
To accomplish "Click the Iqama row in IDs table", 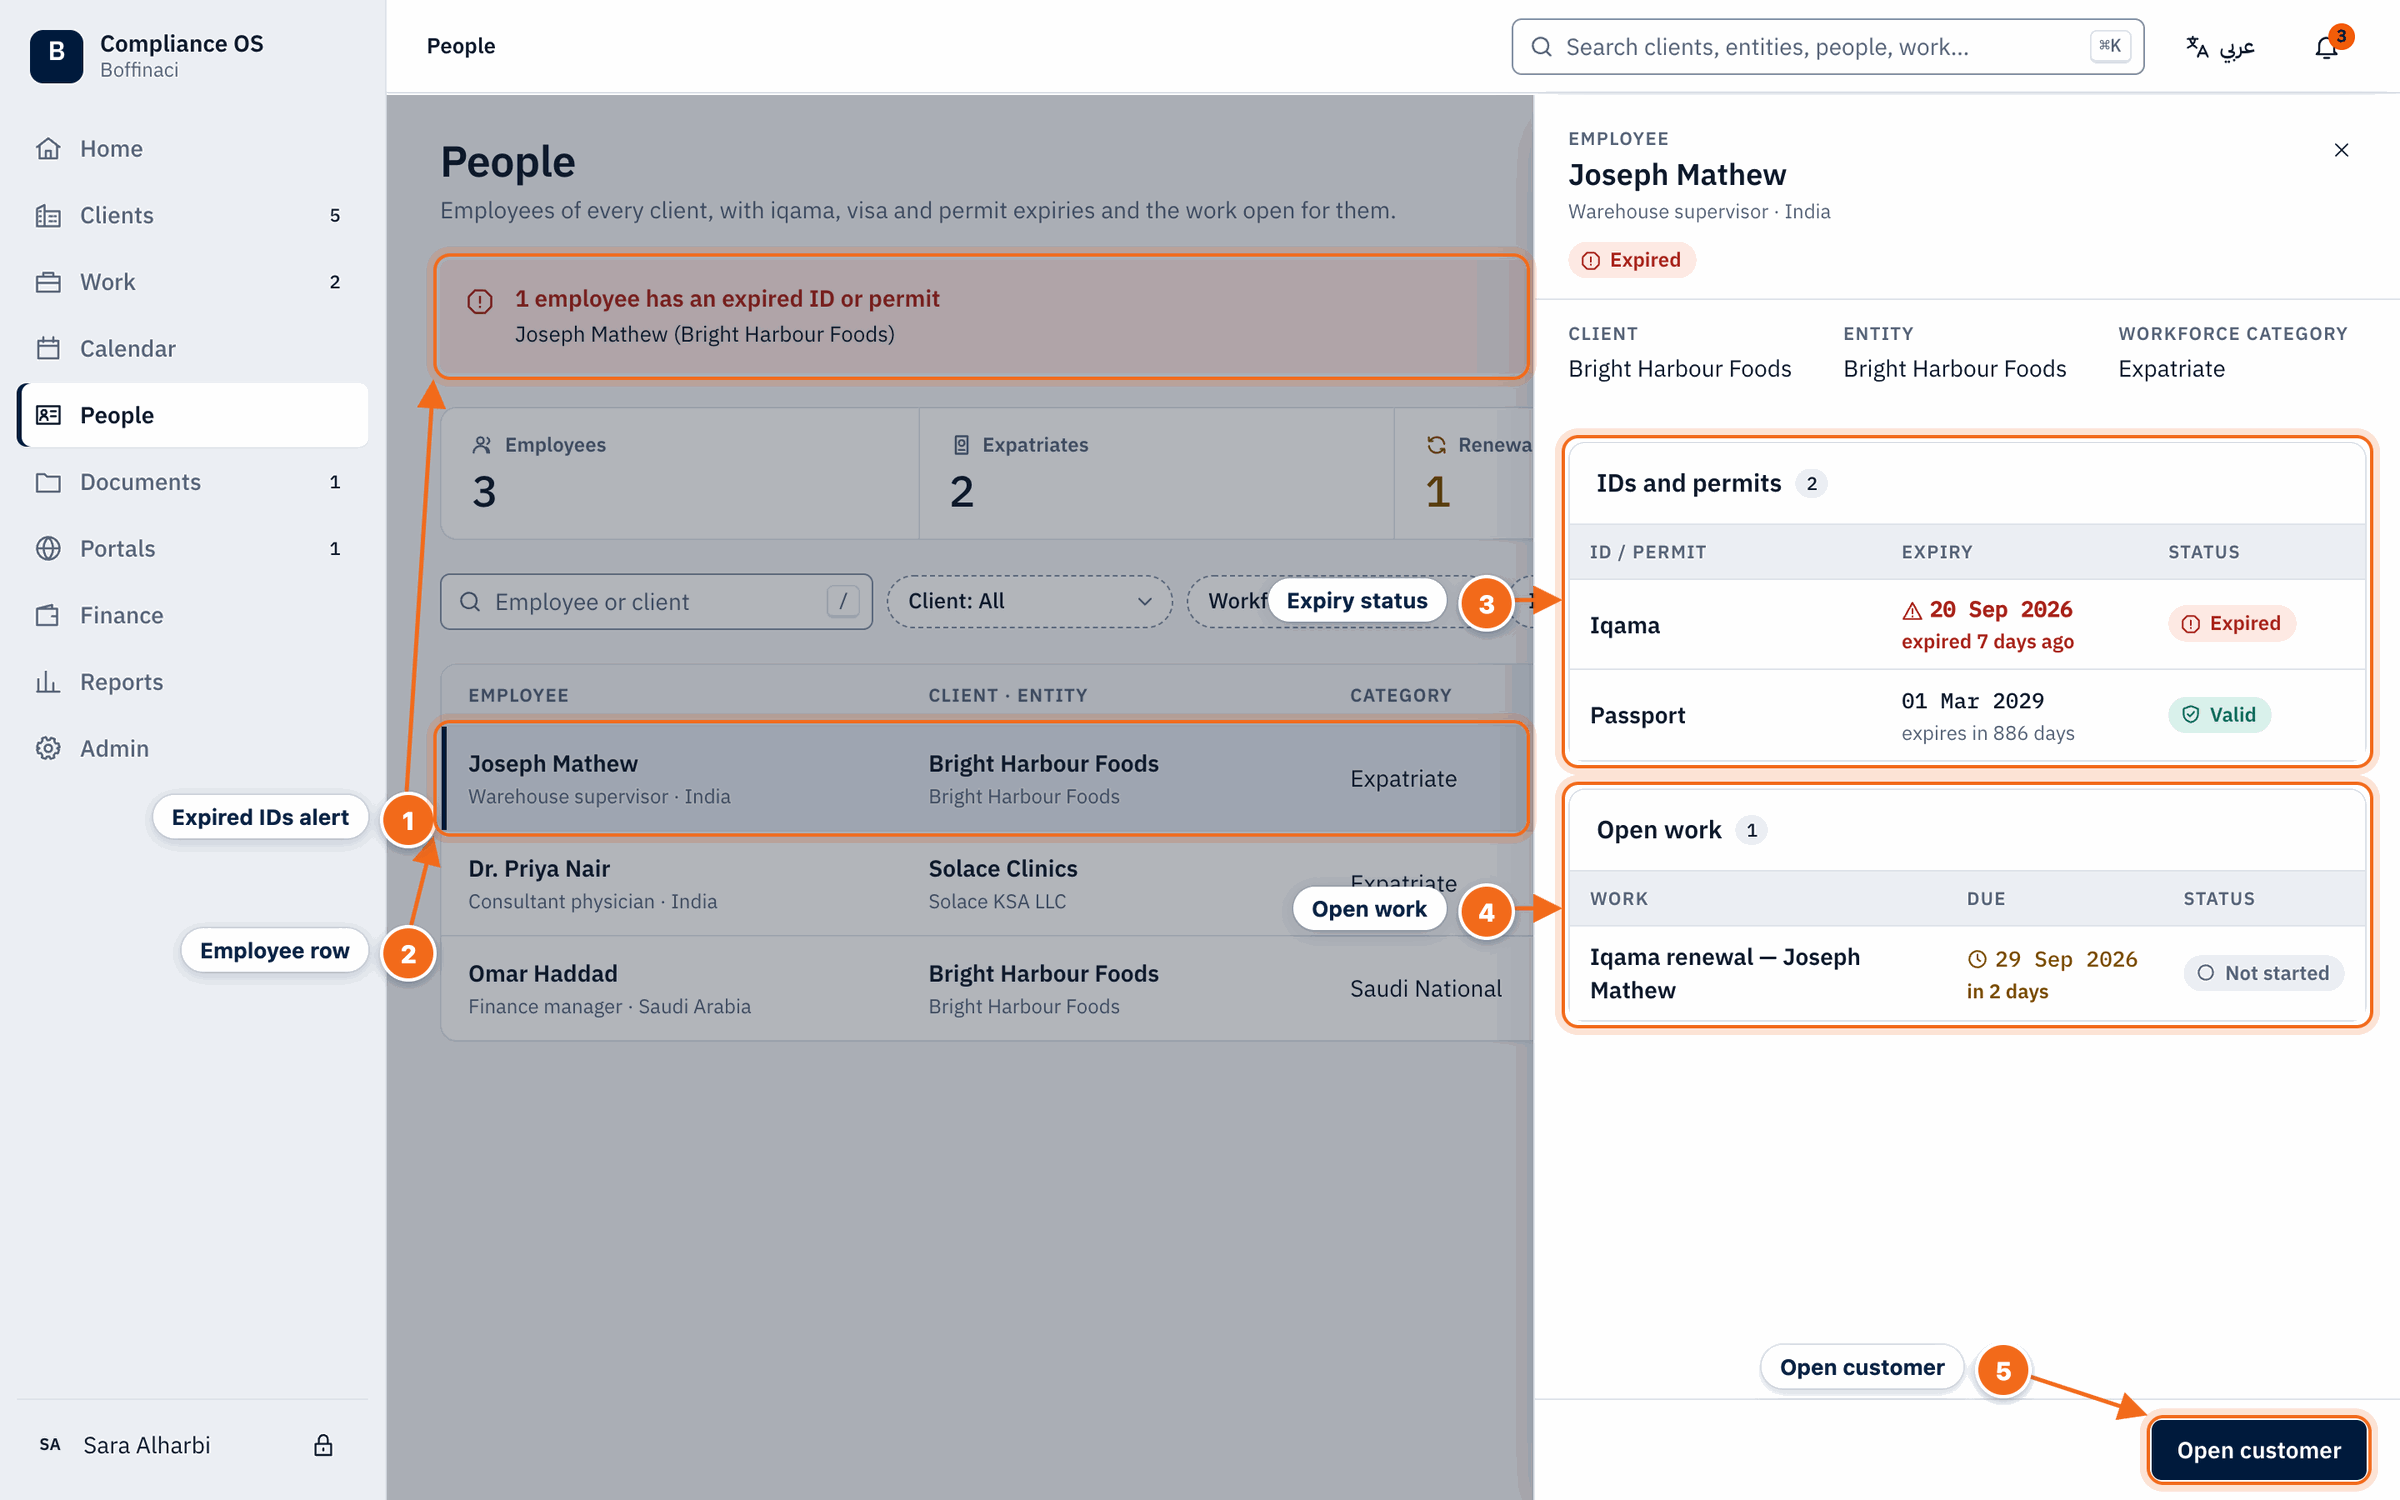I will coord(1967,625).
